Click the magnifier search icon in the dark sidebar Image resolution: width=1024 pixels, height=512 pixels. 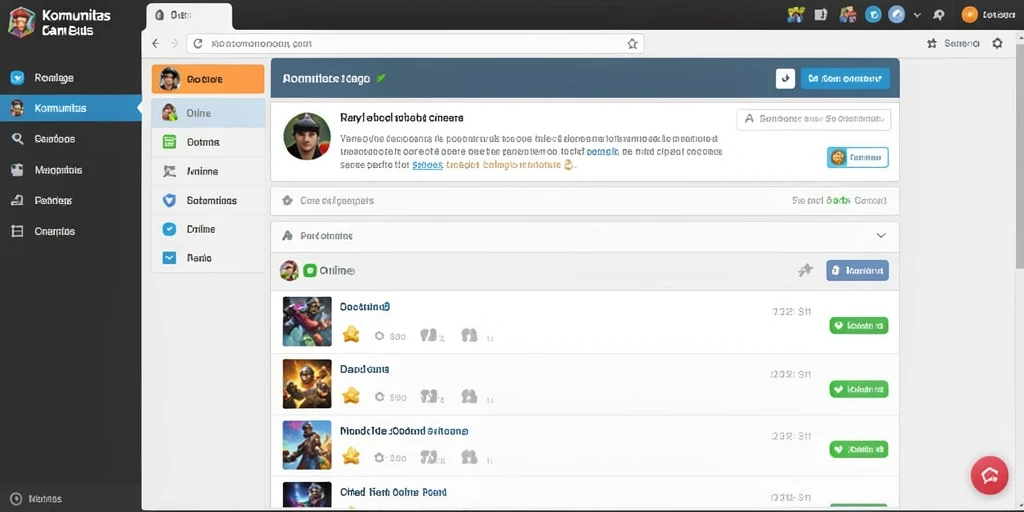click(18, 138)
